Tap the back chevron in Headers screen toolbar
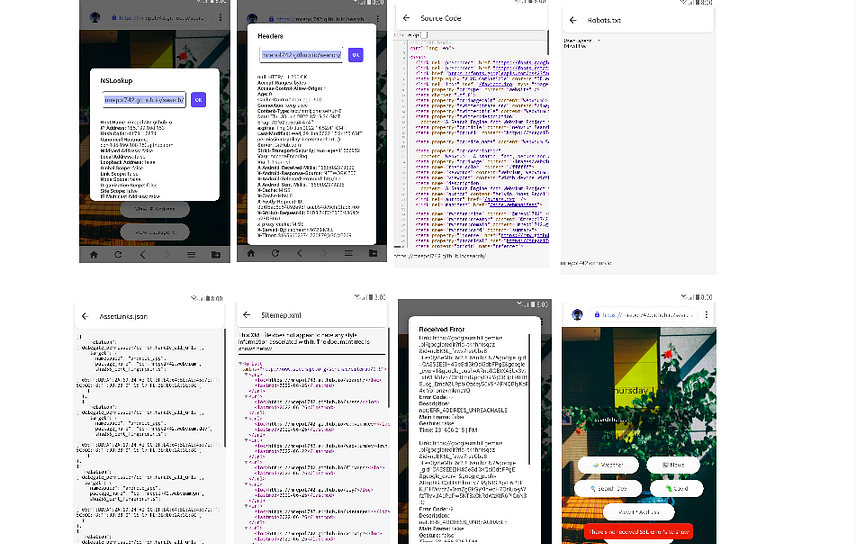856x544 pixels. 299,253
